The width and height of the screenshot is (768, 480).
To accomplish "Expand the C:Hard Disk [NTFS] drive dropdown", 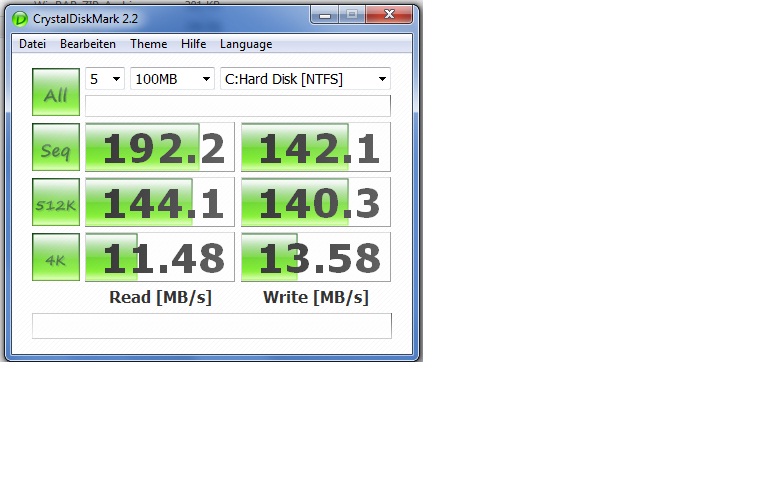I will point(305,79).
